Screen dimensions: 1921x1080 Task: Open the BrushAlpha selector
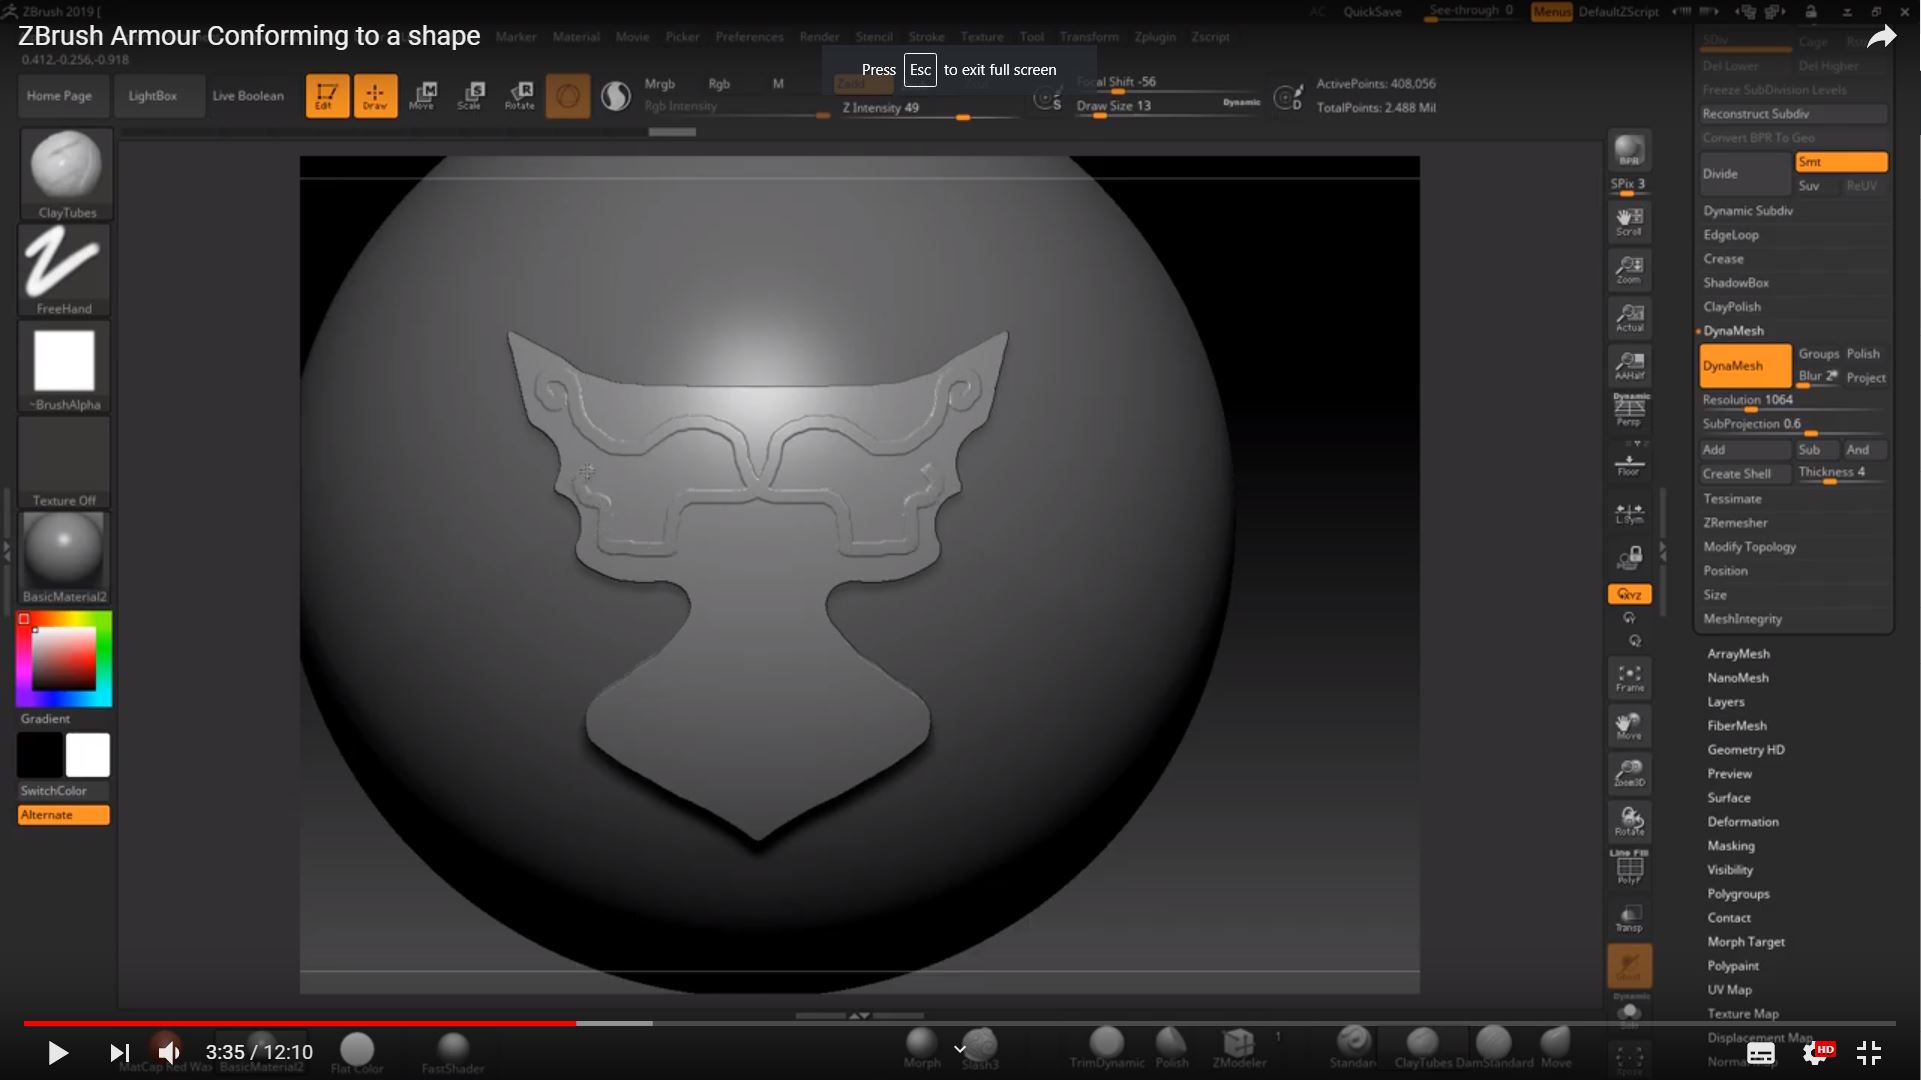65,366
